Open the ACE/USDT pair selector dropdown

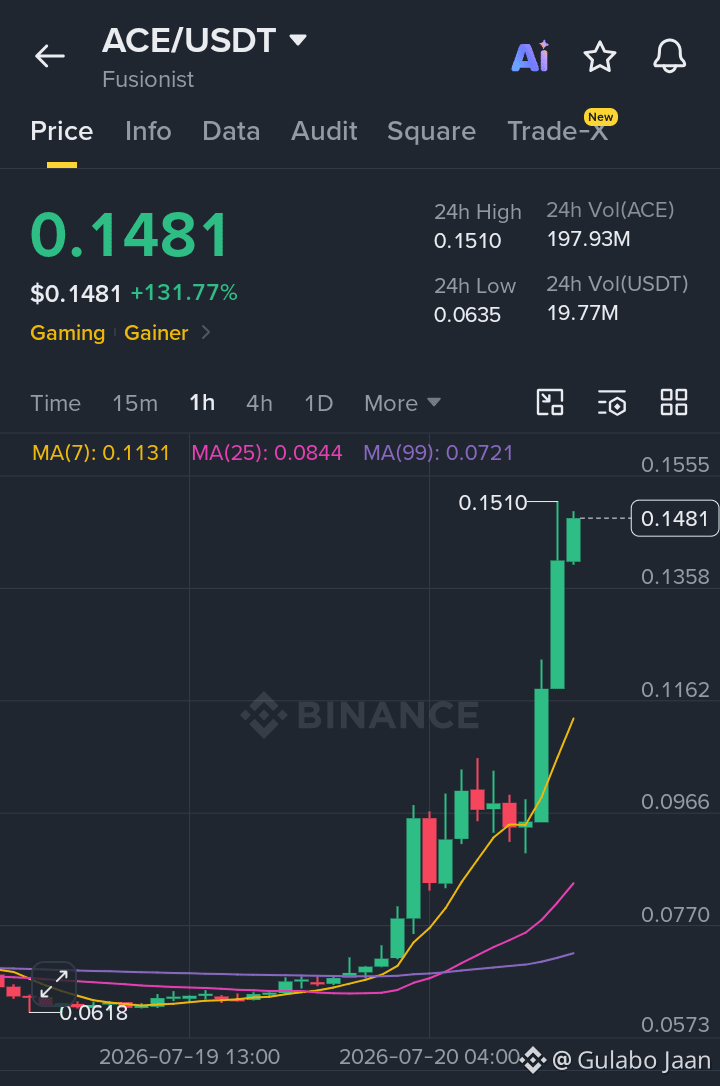click(x=298, y=40)
